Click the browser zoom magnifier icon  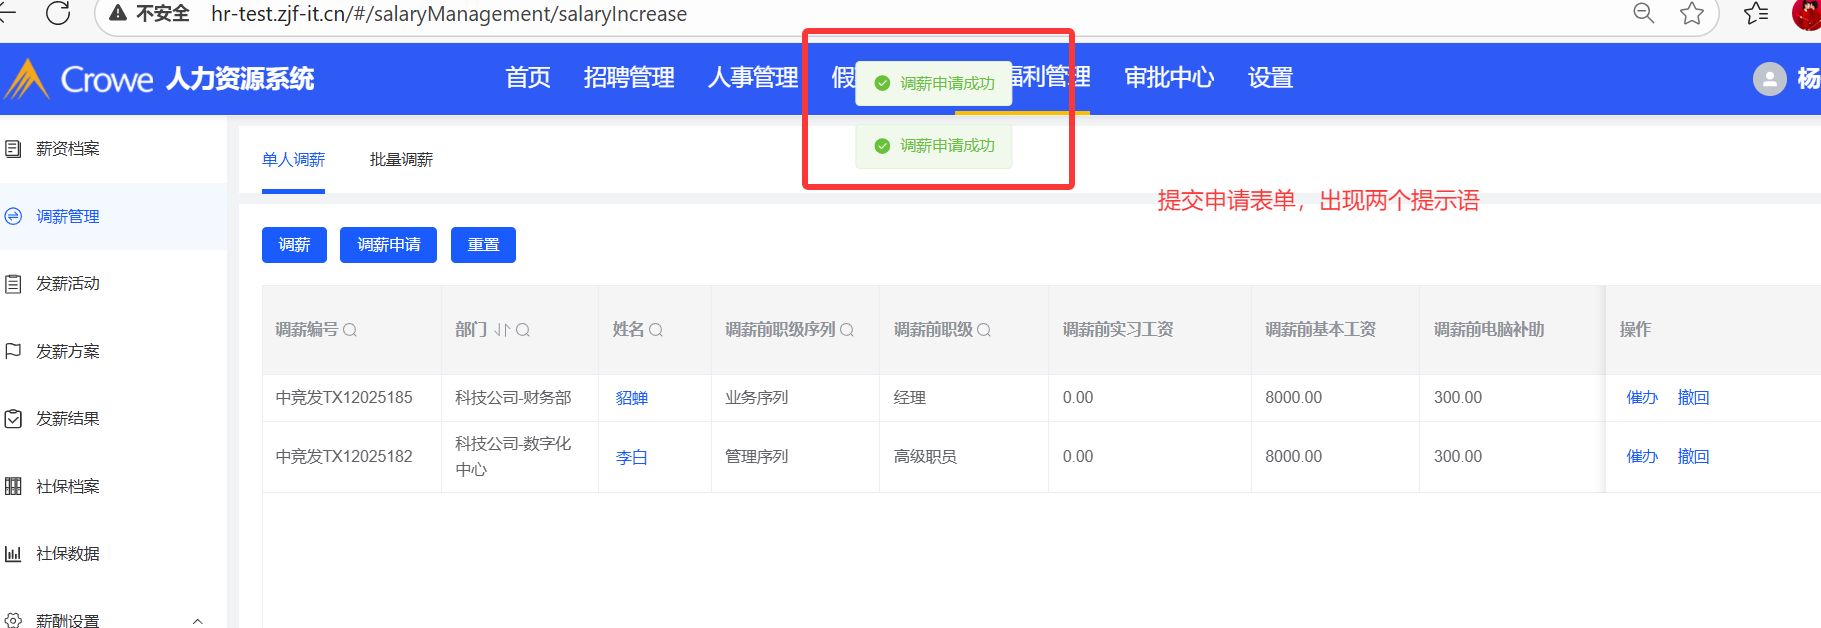coord(1643,13)
